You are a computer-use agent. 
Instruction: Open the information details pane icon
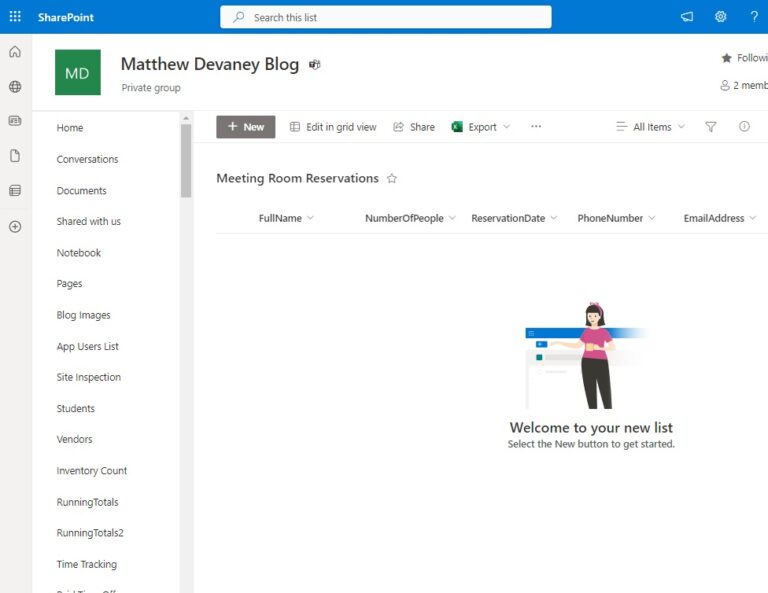pos(744,127)
